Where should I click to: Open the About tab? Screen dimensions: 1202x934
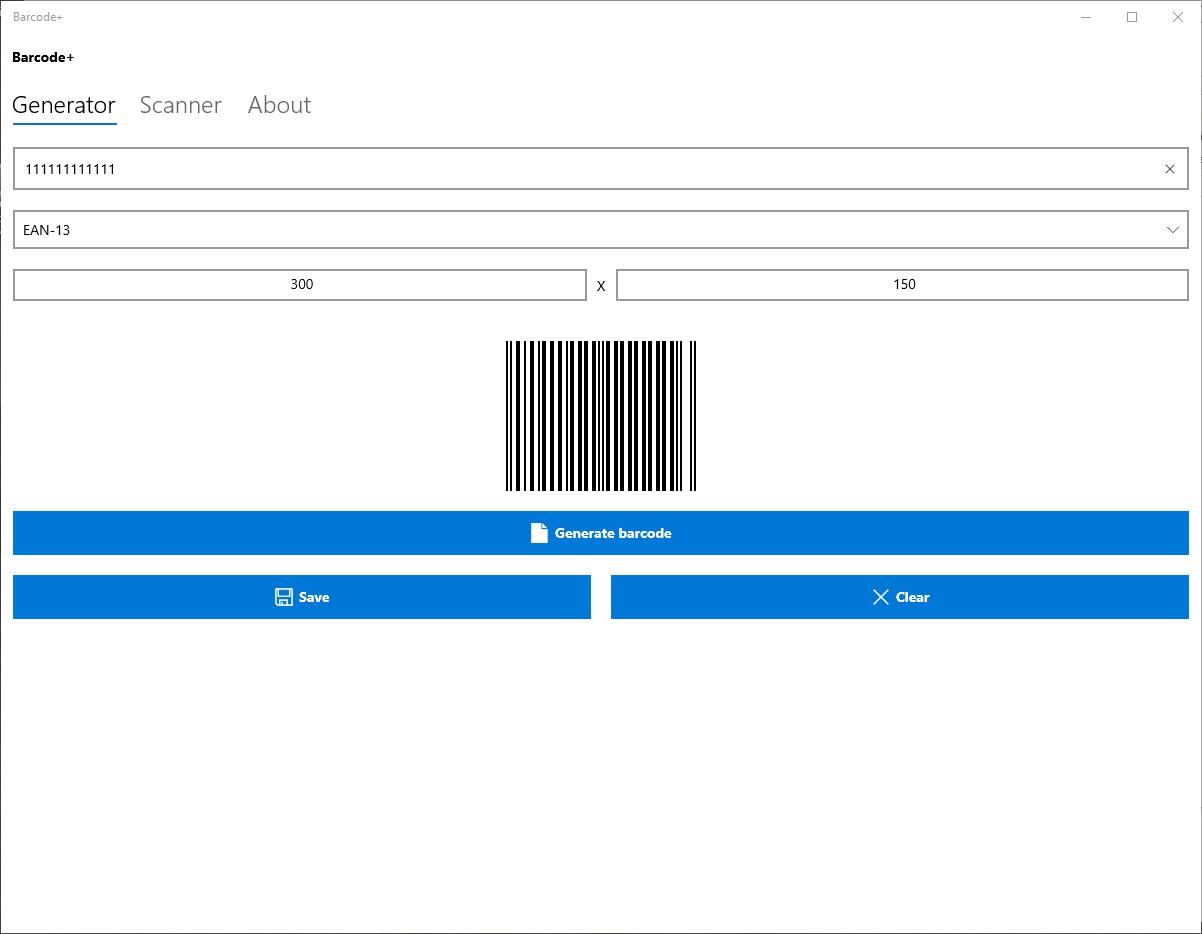[x=279, y=105]
